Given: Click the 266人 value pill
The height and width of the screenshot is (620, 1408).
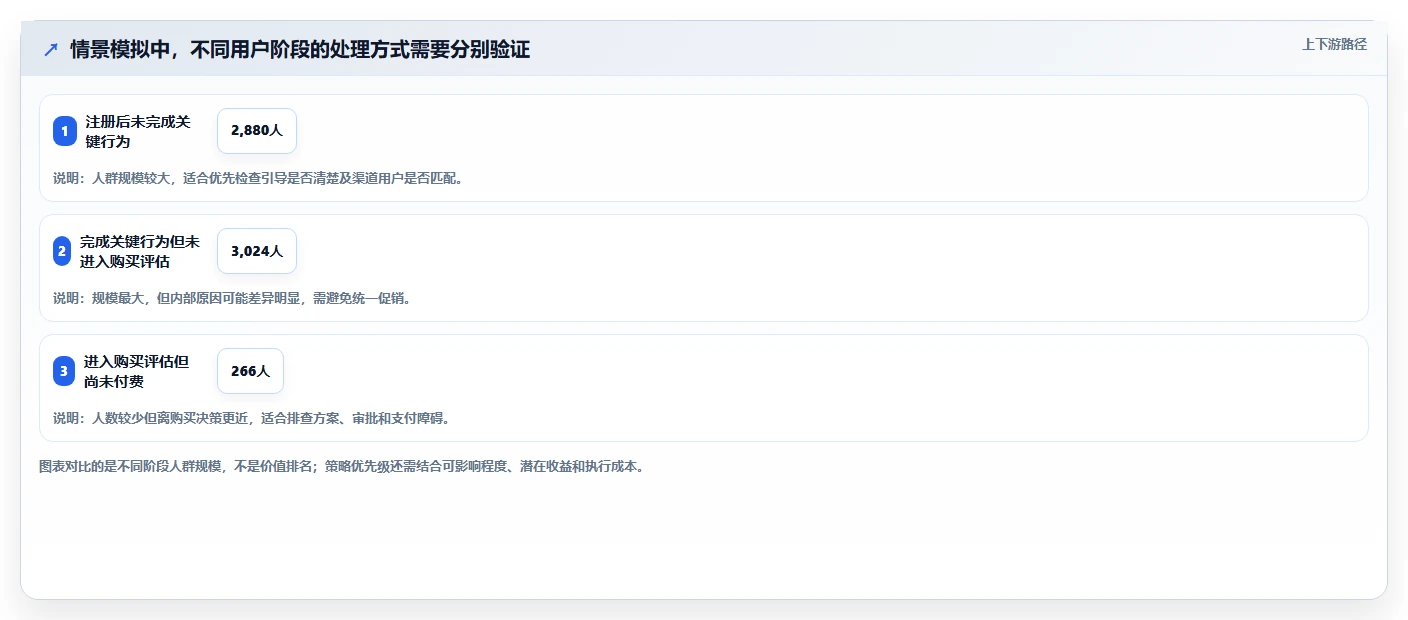Looking at the screenshot, I should 250,371.
